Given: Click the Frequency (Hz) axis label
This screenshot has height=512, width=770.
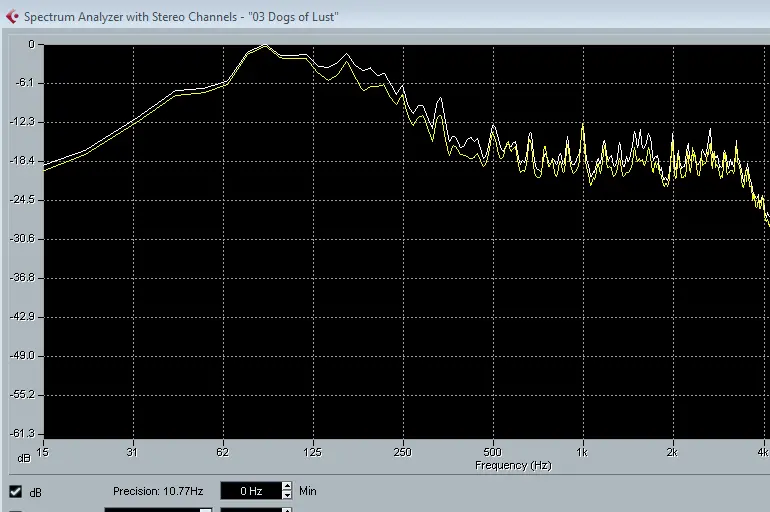Looking at the screenshot, I should 513,465.
